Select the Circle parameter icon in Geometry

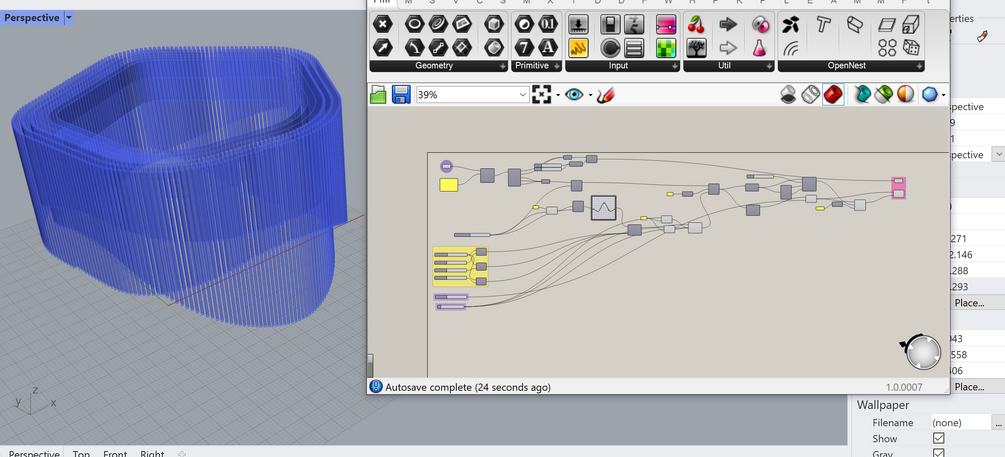click(415, 25)
